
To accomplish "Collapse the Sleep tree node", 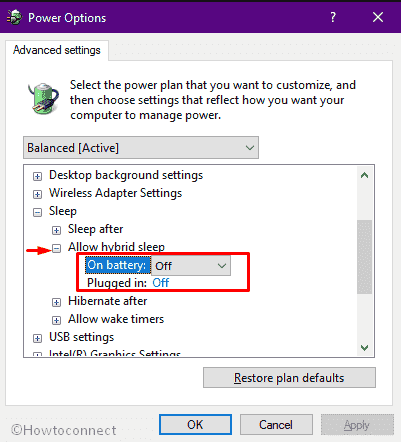I will [37, 212].
